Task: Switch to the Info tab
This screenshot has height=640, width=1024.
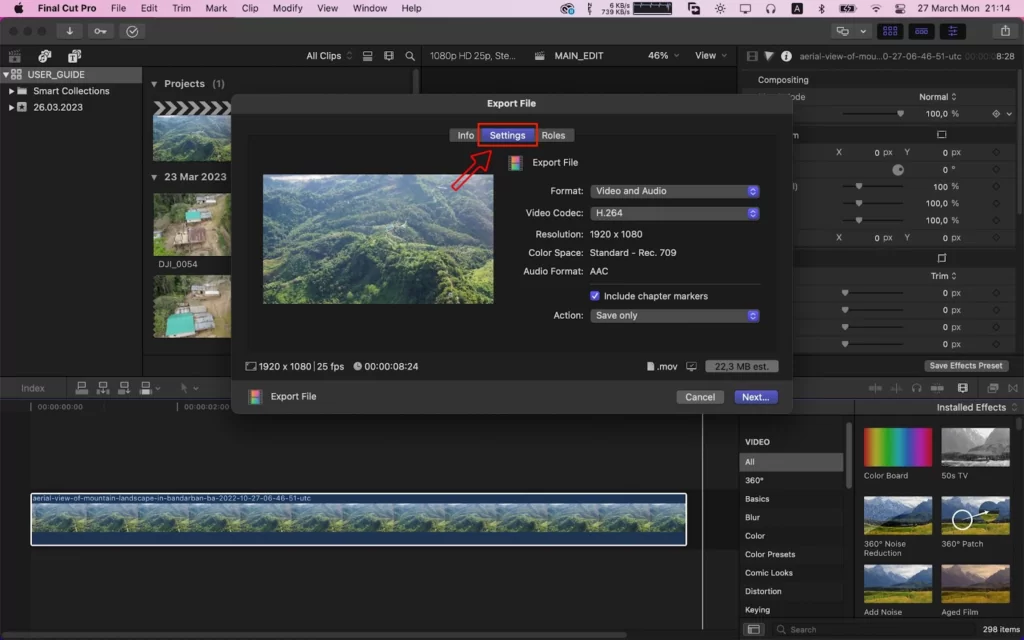Action: pyautogui.click(x=466, y=135)
